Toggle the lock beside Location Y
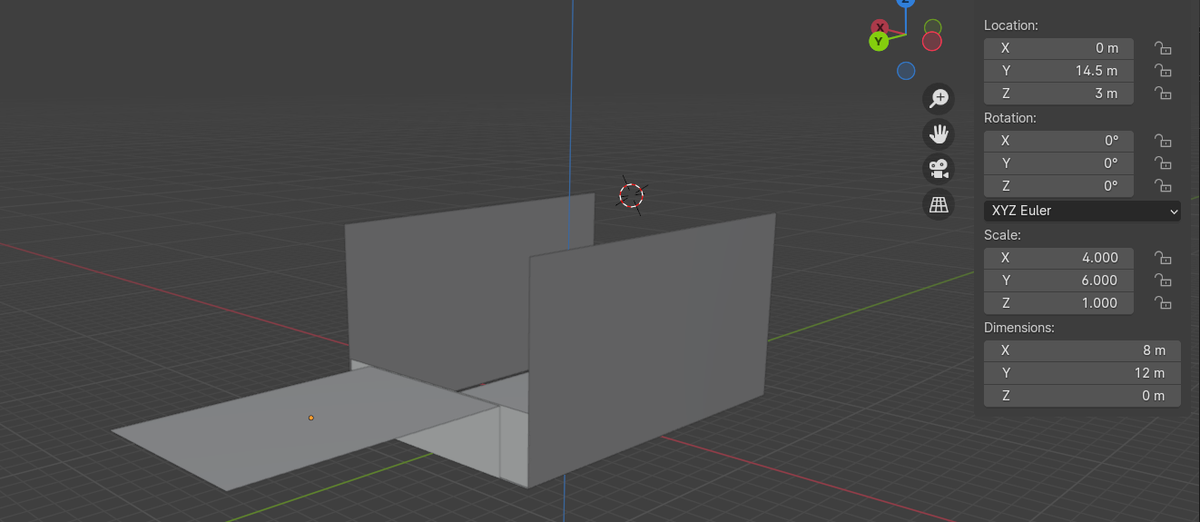This screenshot has height=522, width=1200. point(1162,71)
